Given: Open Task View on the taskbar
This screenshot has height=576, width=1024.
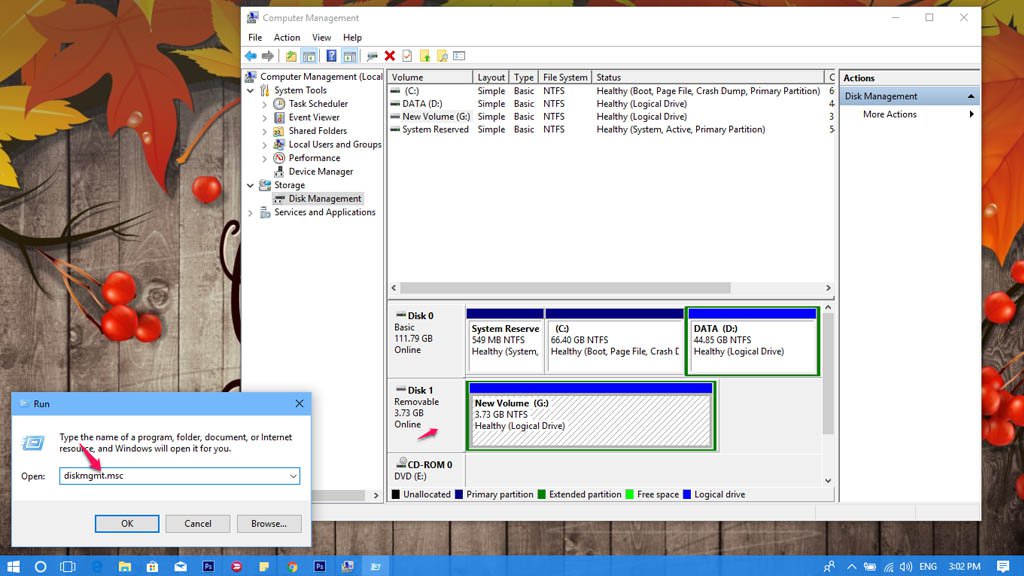Looking at the screenshot, I should pyautogui.click(x=68, y=566).
